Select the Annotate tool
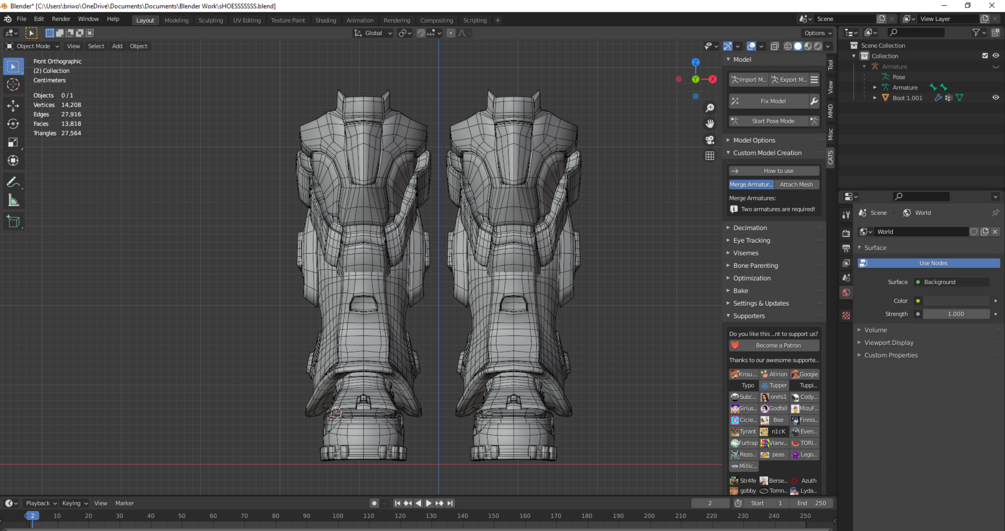The image size is (1005, 531). 13,182
